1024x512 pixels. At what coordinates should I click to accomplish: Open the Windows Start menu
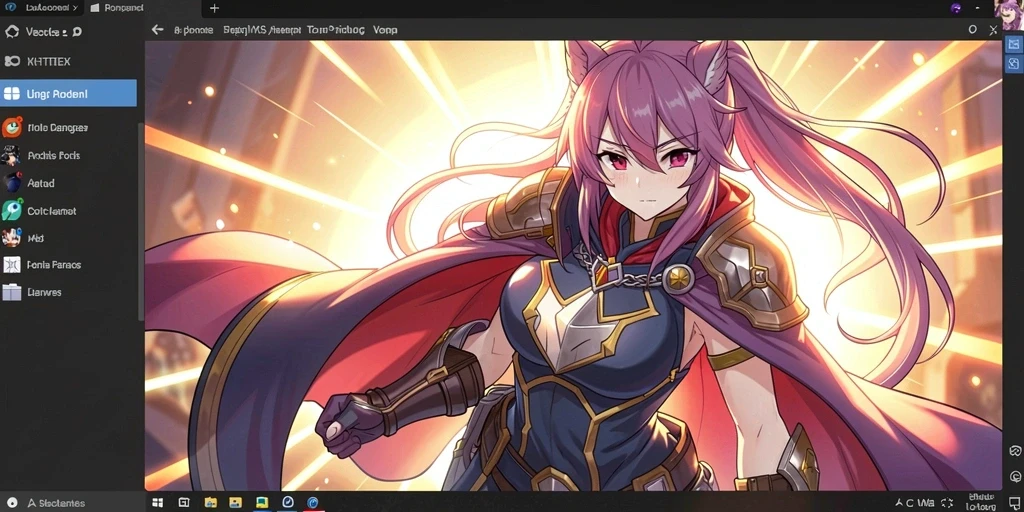[x=157, y=503]
